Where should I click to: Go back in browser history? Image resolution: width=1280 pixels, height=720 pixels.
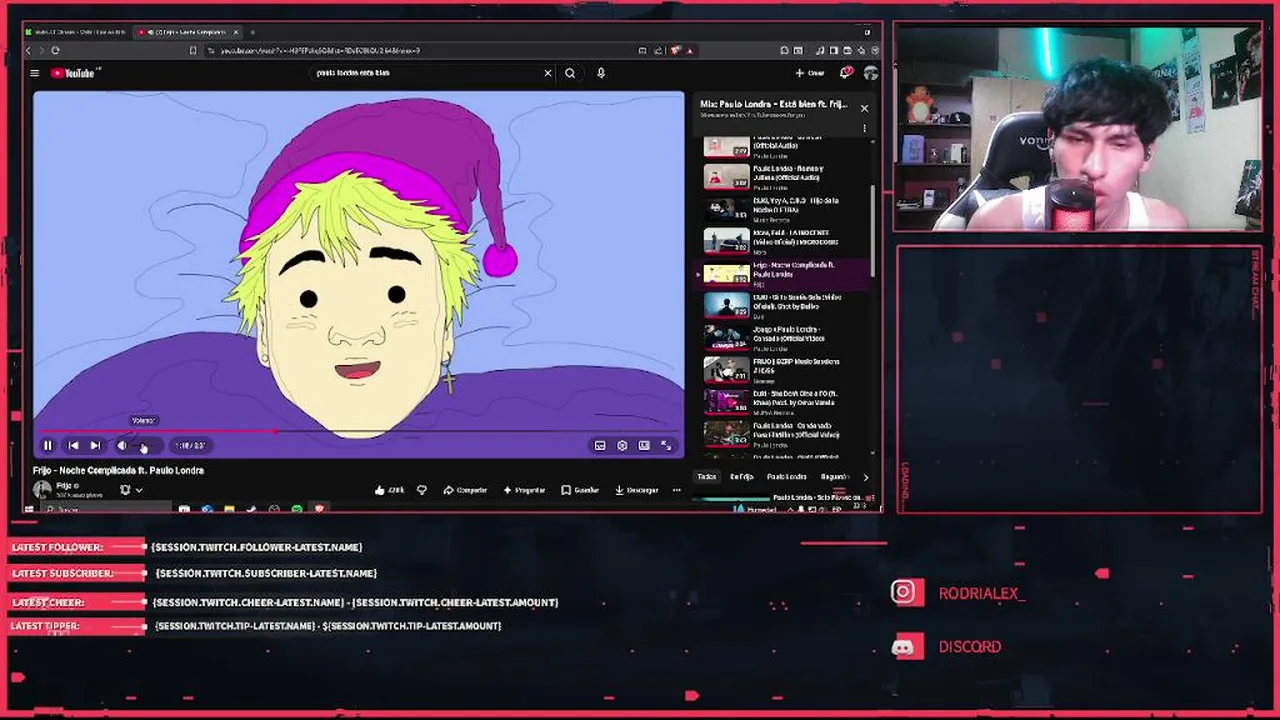click(x=28, y=50)
